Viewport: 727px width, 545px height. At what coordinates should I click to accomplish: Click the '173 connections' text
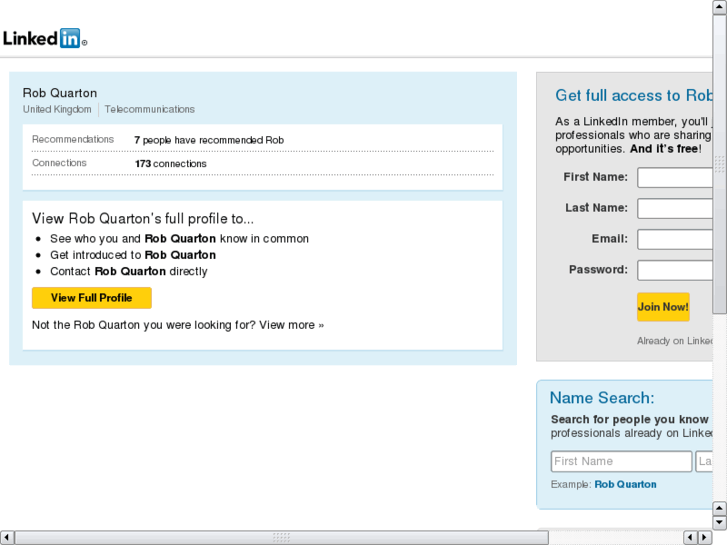tap(171, 164)
